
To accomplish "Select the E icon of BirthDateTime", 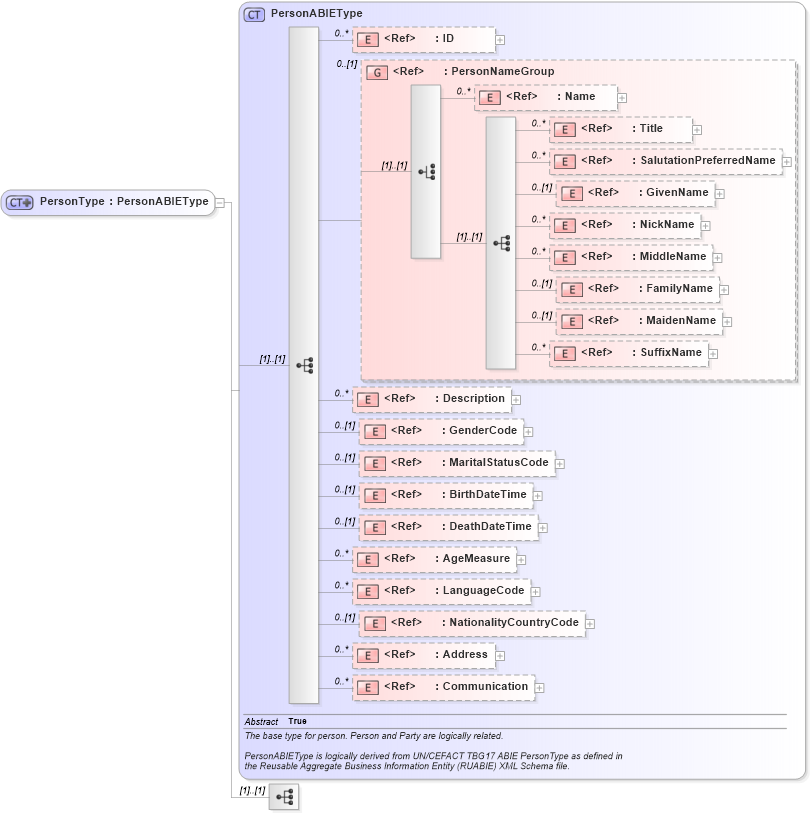I will tap(375, 495).
